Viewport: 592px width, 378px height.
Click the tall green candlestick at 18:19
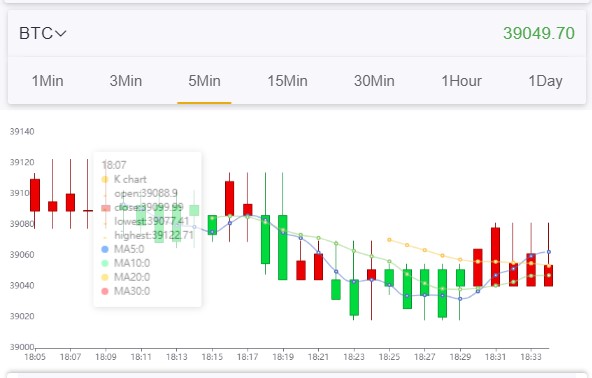[x=282, y=247]
